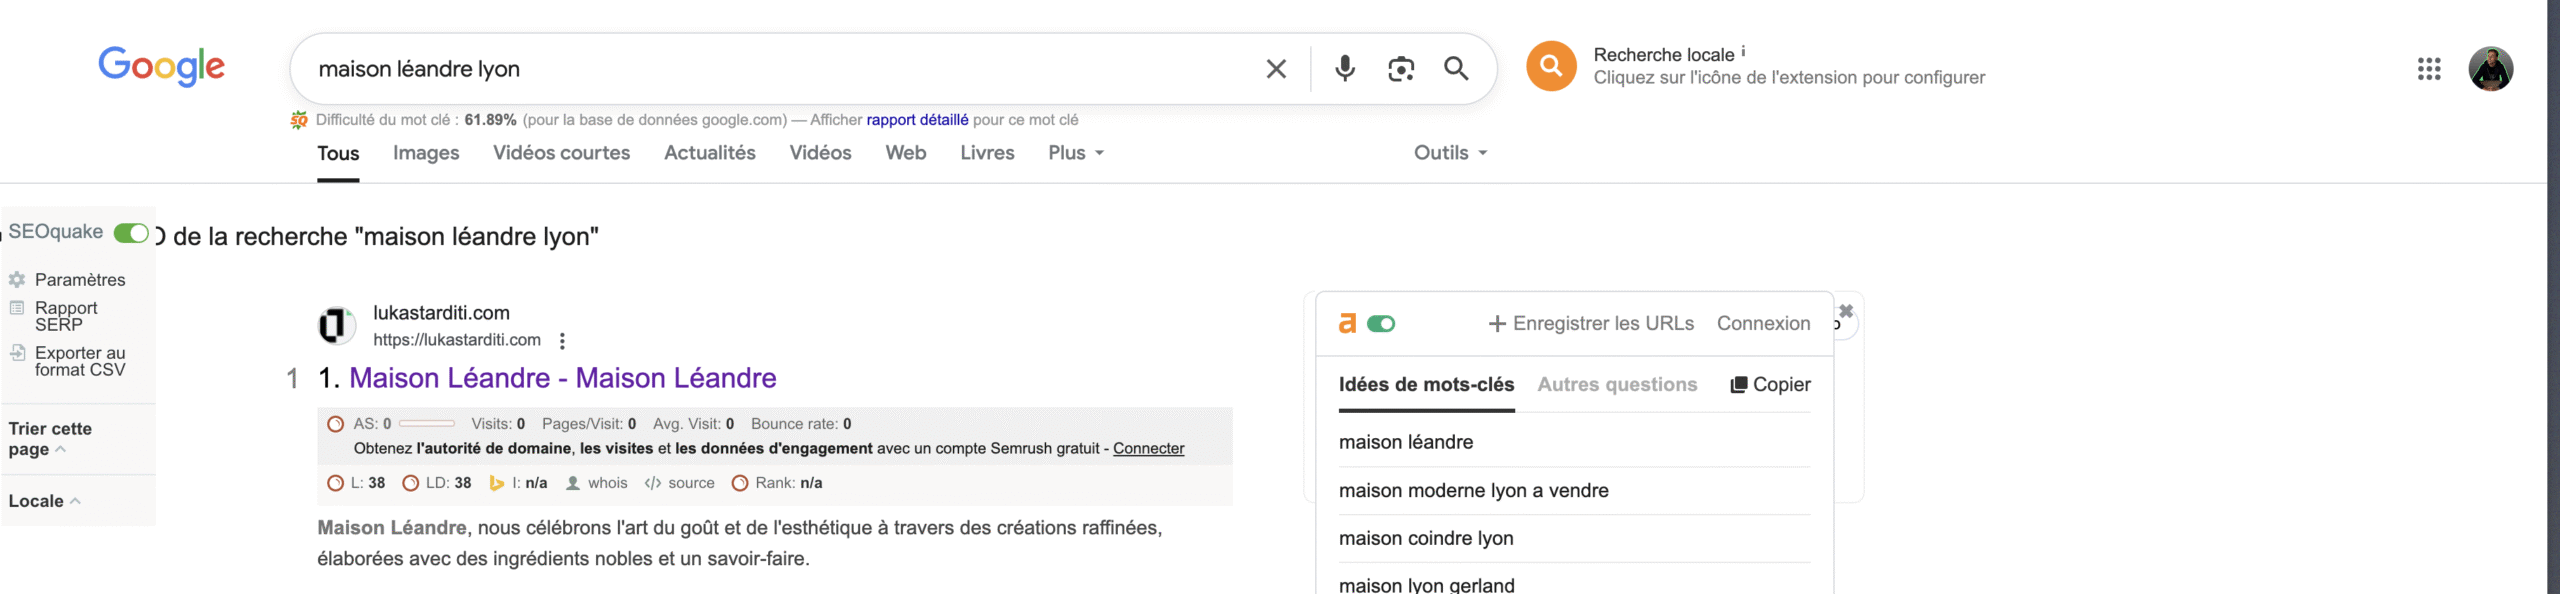The width and height of the screenshot is (2560, 594).
Task: Click the https://lukastarditi.com URL text
Action: pyautogui.click(x=457, y=340)
